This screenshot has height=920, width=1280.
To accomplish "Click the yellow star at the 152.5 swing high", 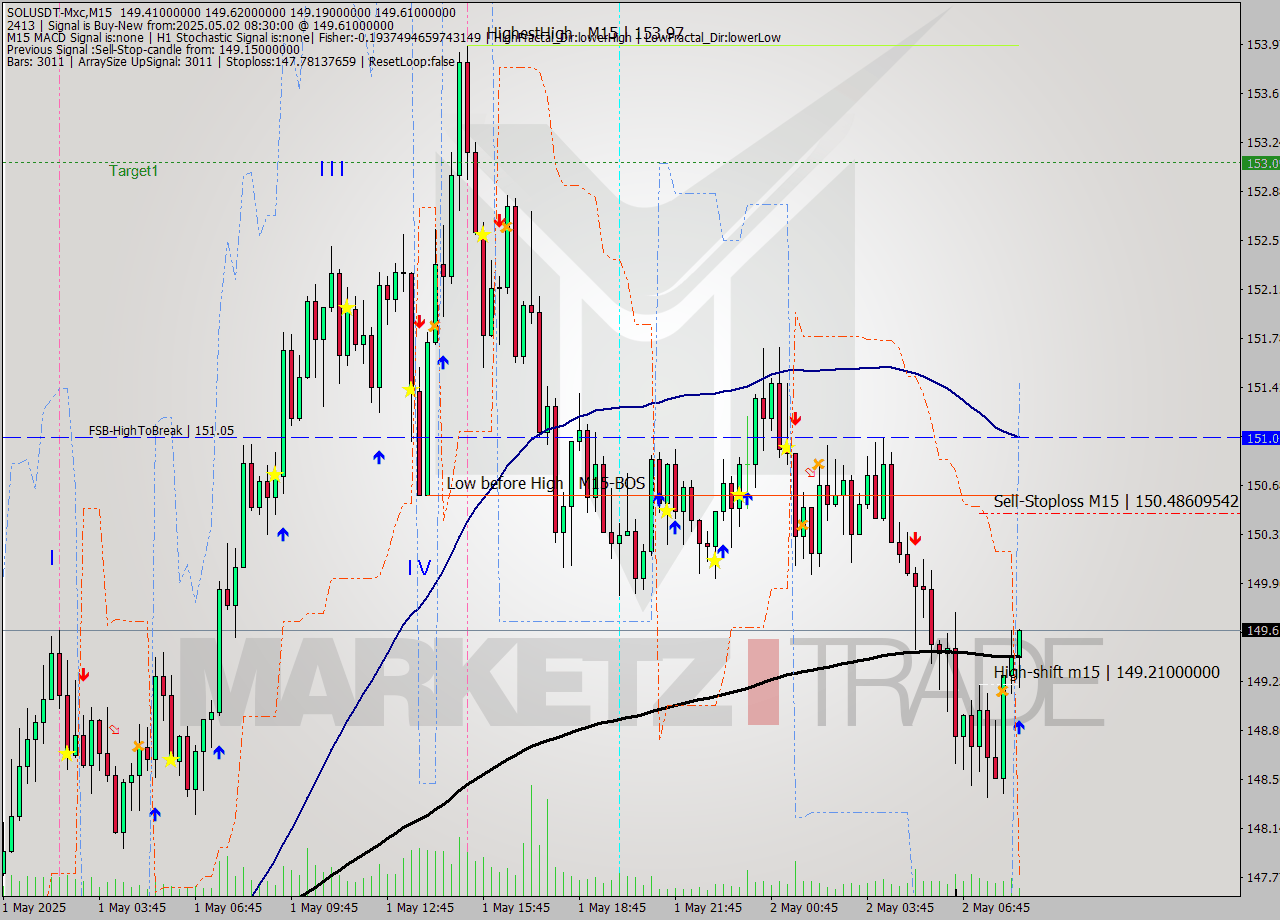I will pyautogui.click(x=482, y=234).
